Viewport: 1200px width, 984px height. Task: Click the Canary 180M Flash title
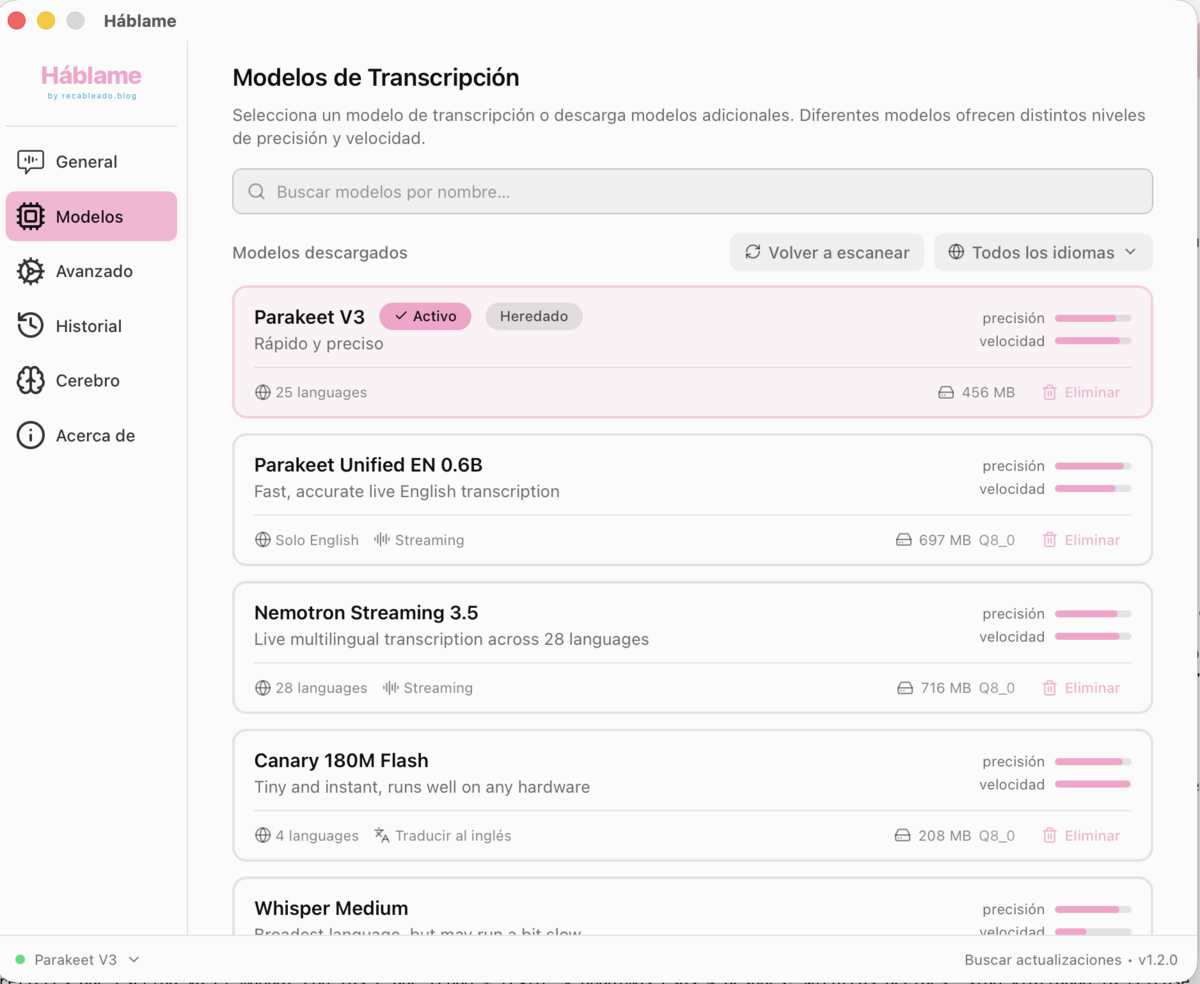[x=341, y=761]
